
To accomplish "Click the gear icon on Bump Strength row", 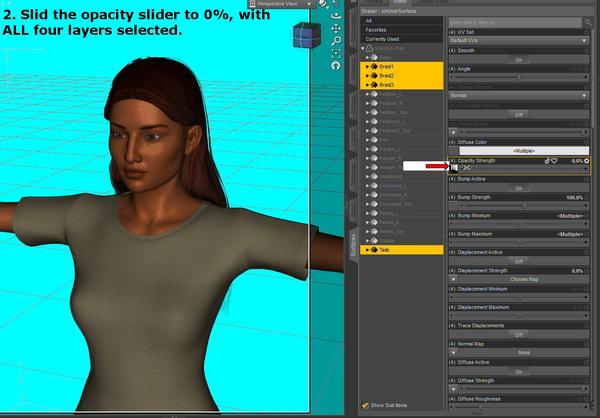I will click(587, 198).
